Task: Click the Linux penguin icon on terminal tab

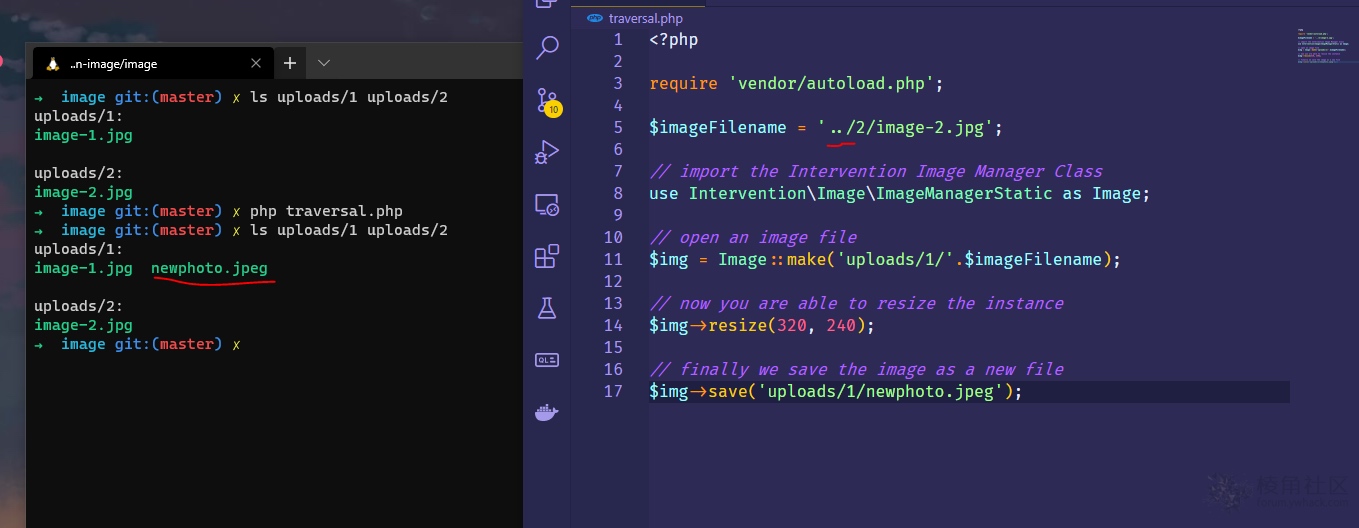Action: pyautogui.click(x=52, y=64)
